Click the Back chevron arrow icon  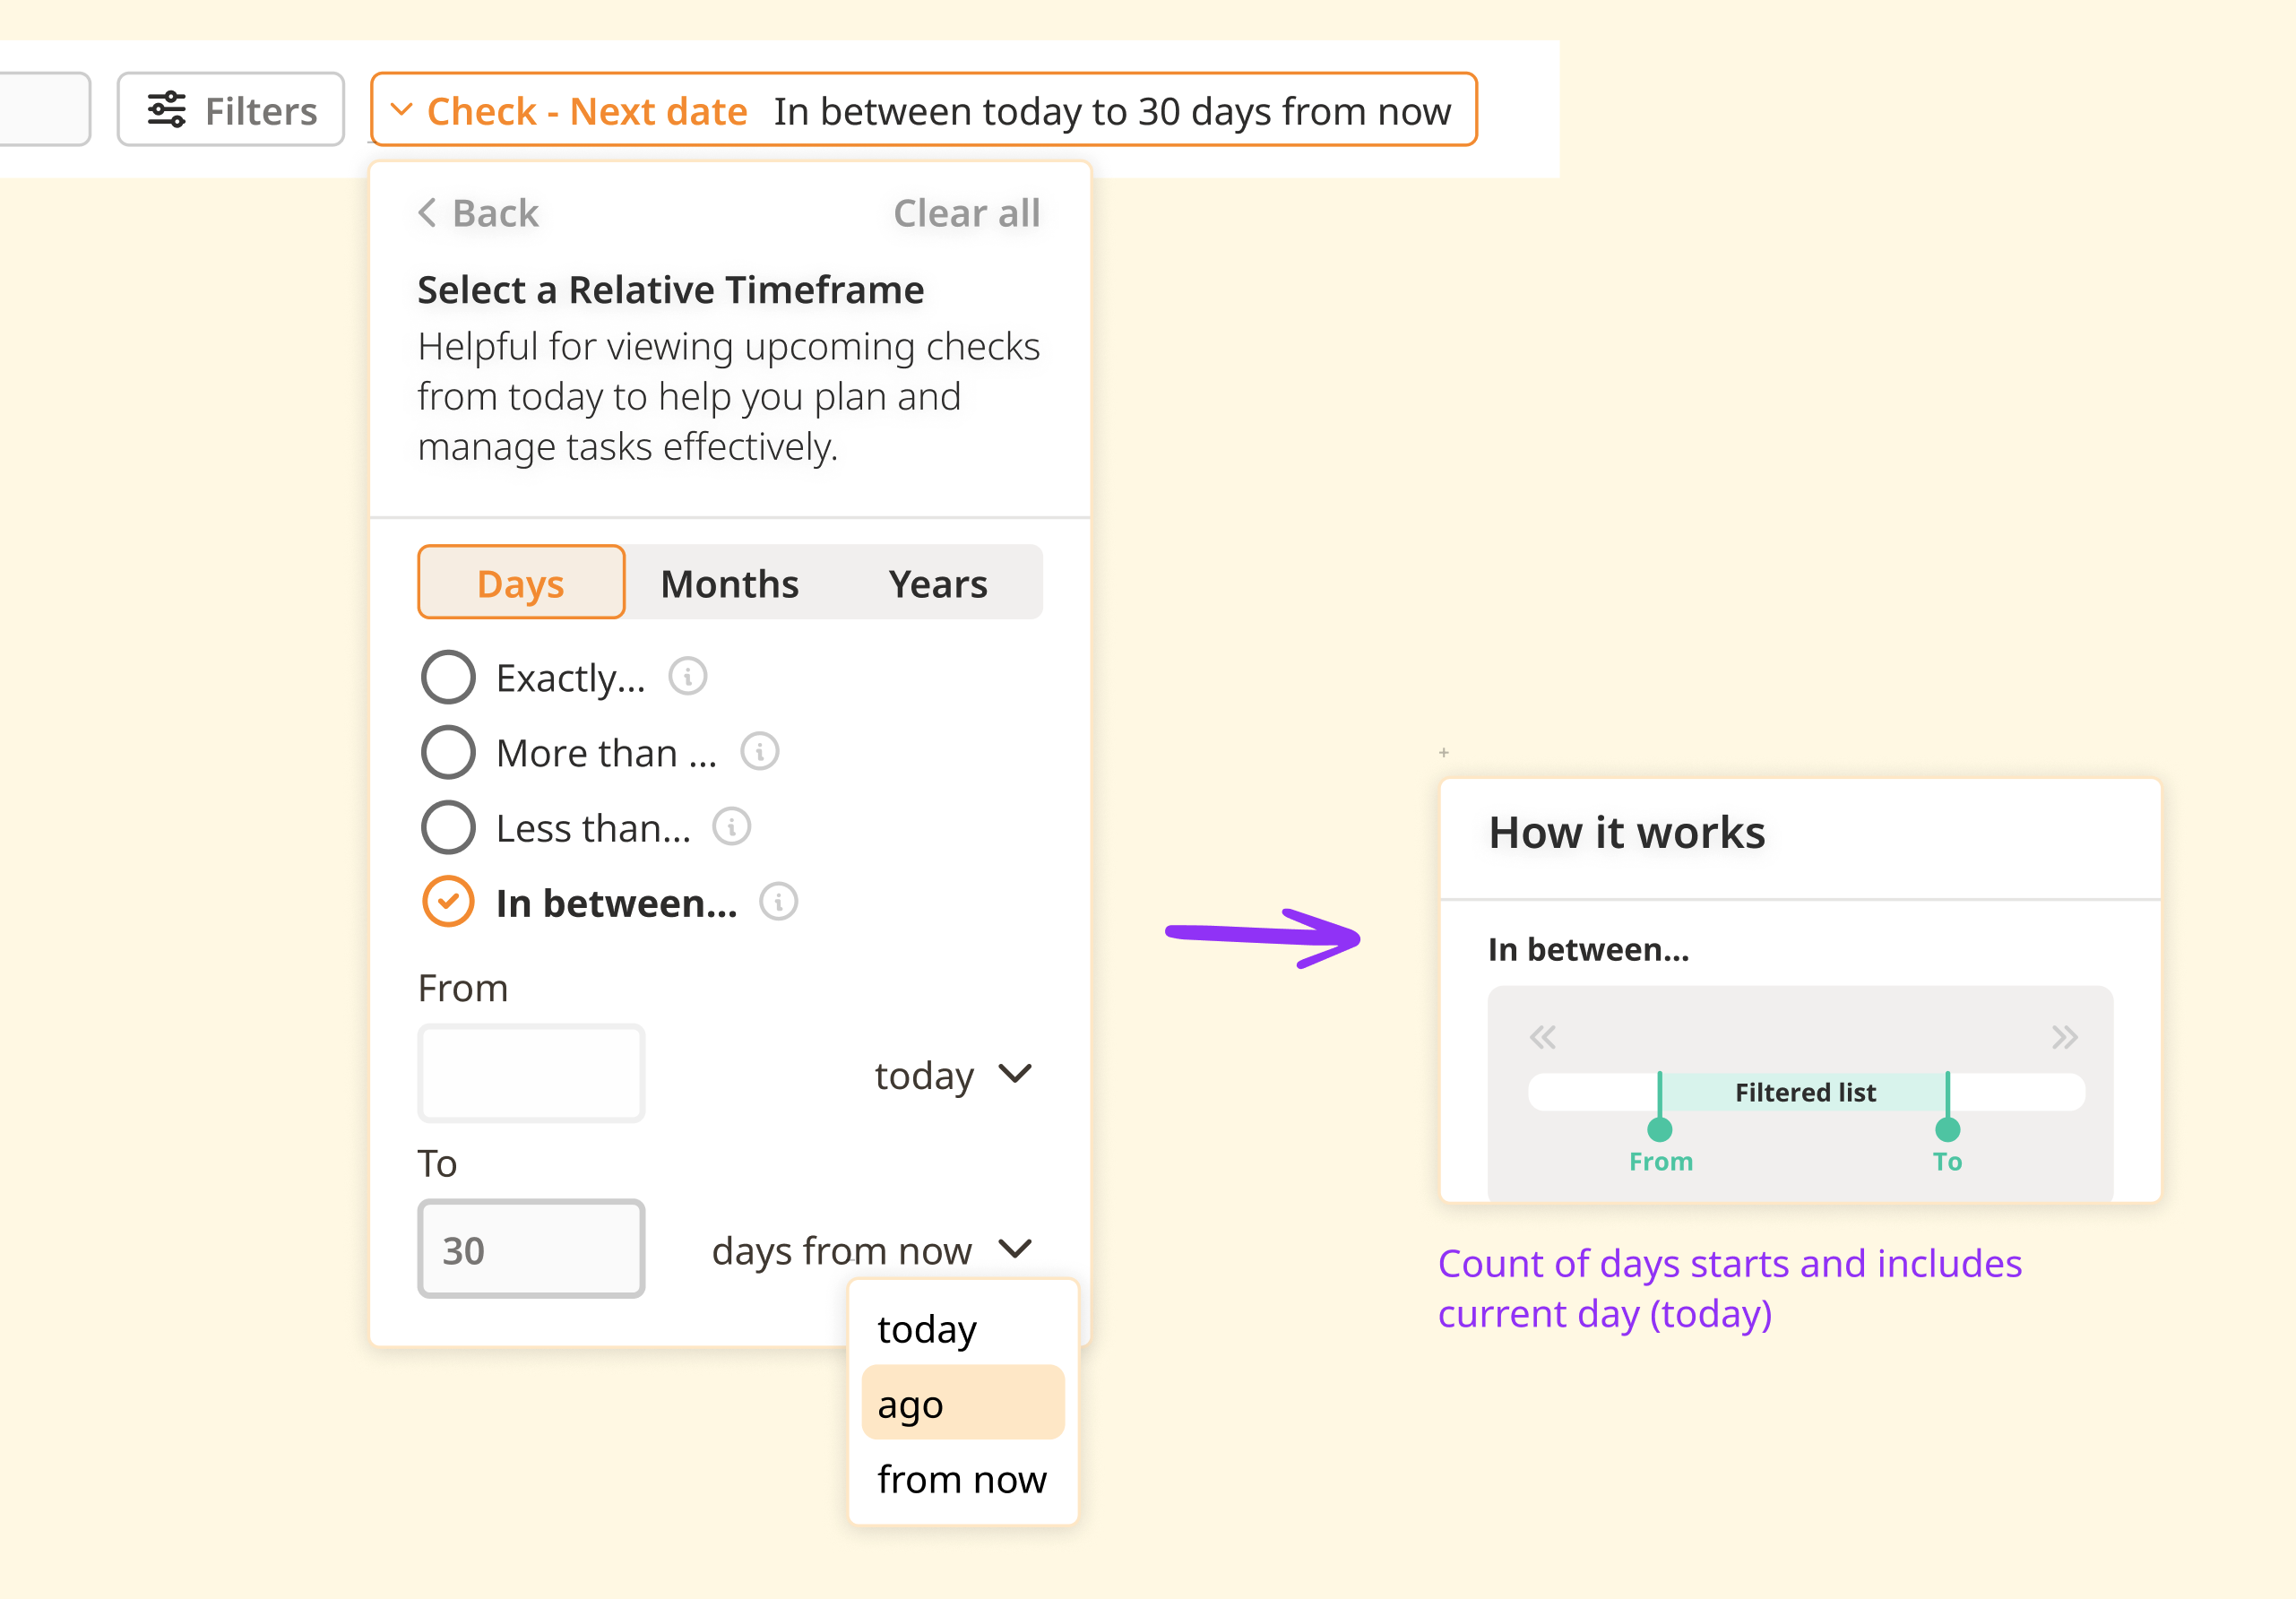[428, 213]
